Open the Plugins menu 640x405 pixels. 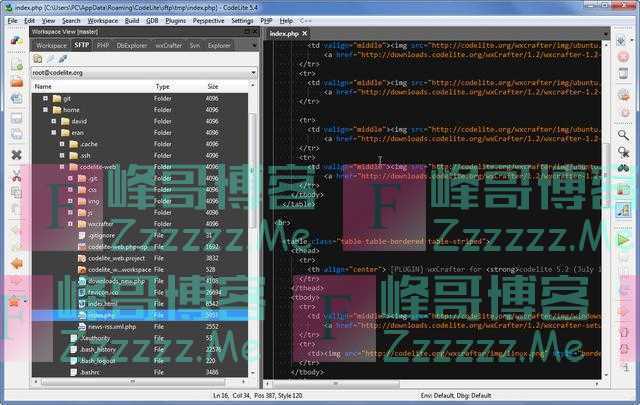pyautogui.click(x=176, y=20)
